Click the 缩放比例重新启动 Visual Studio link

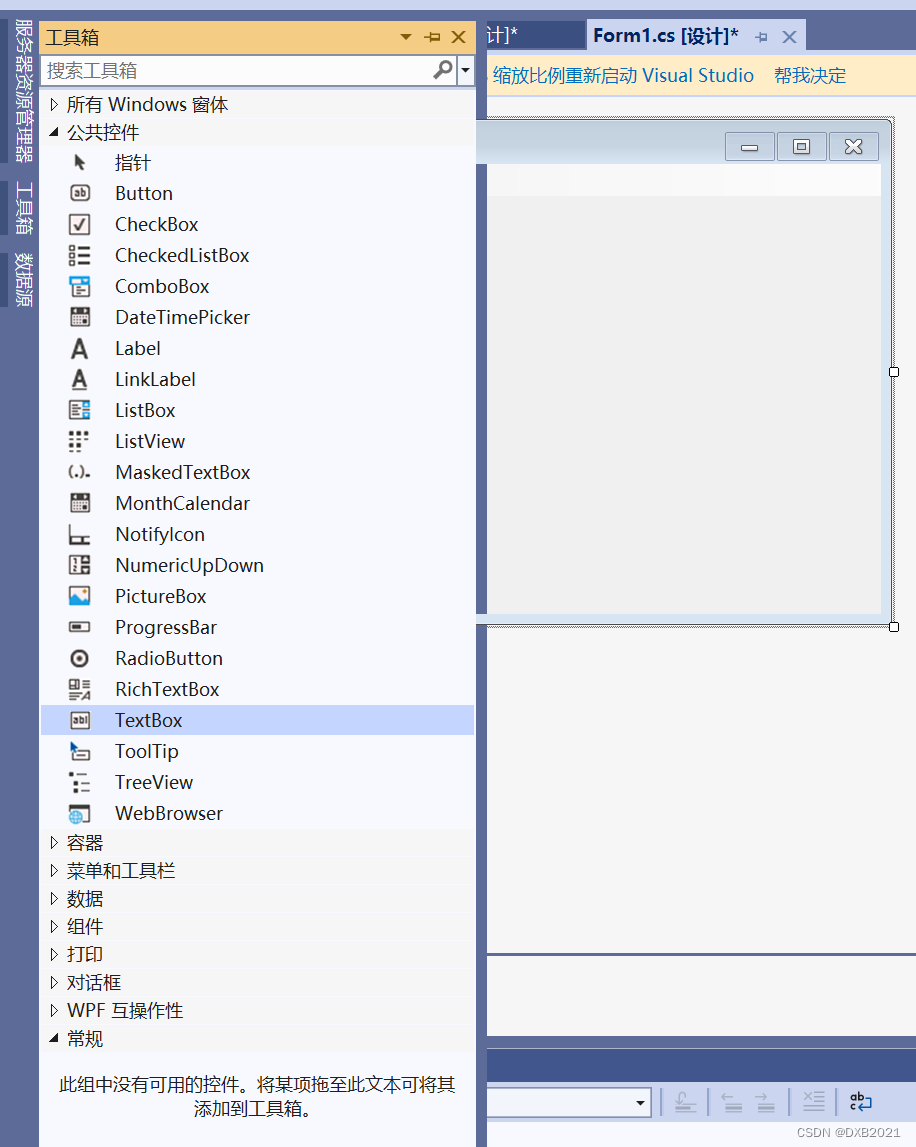click(623, 75)
